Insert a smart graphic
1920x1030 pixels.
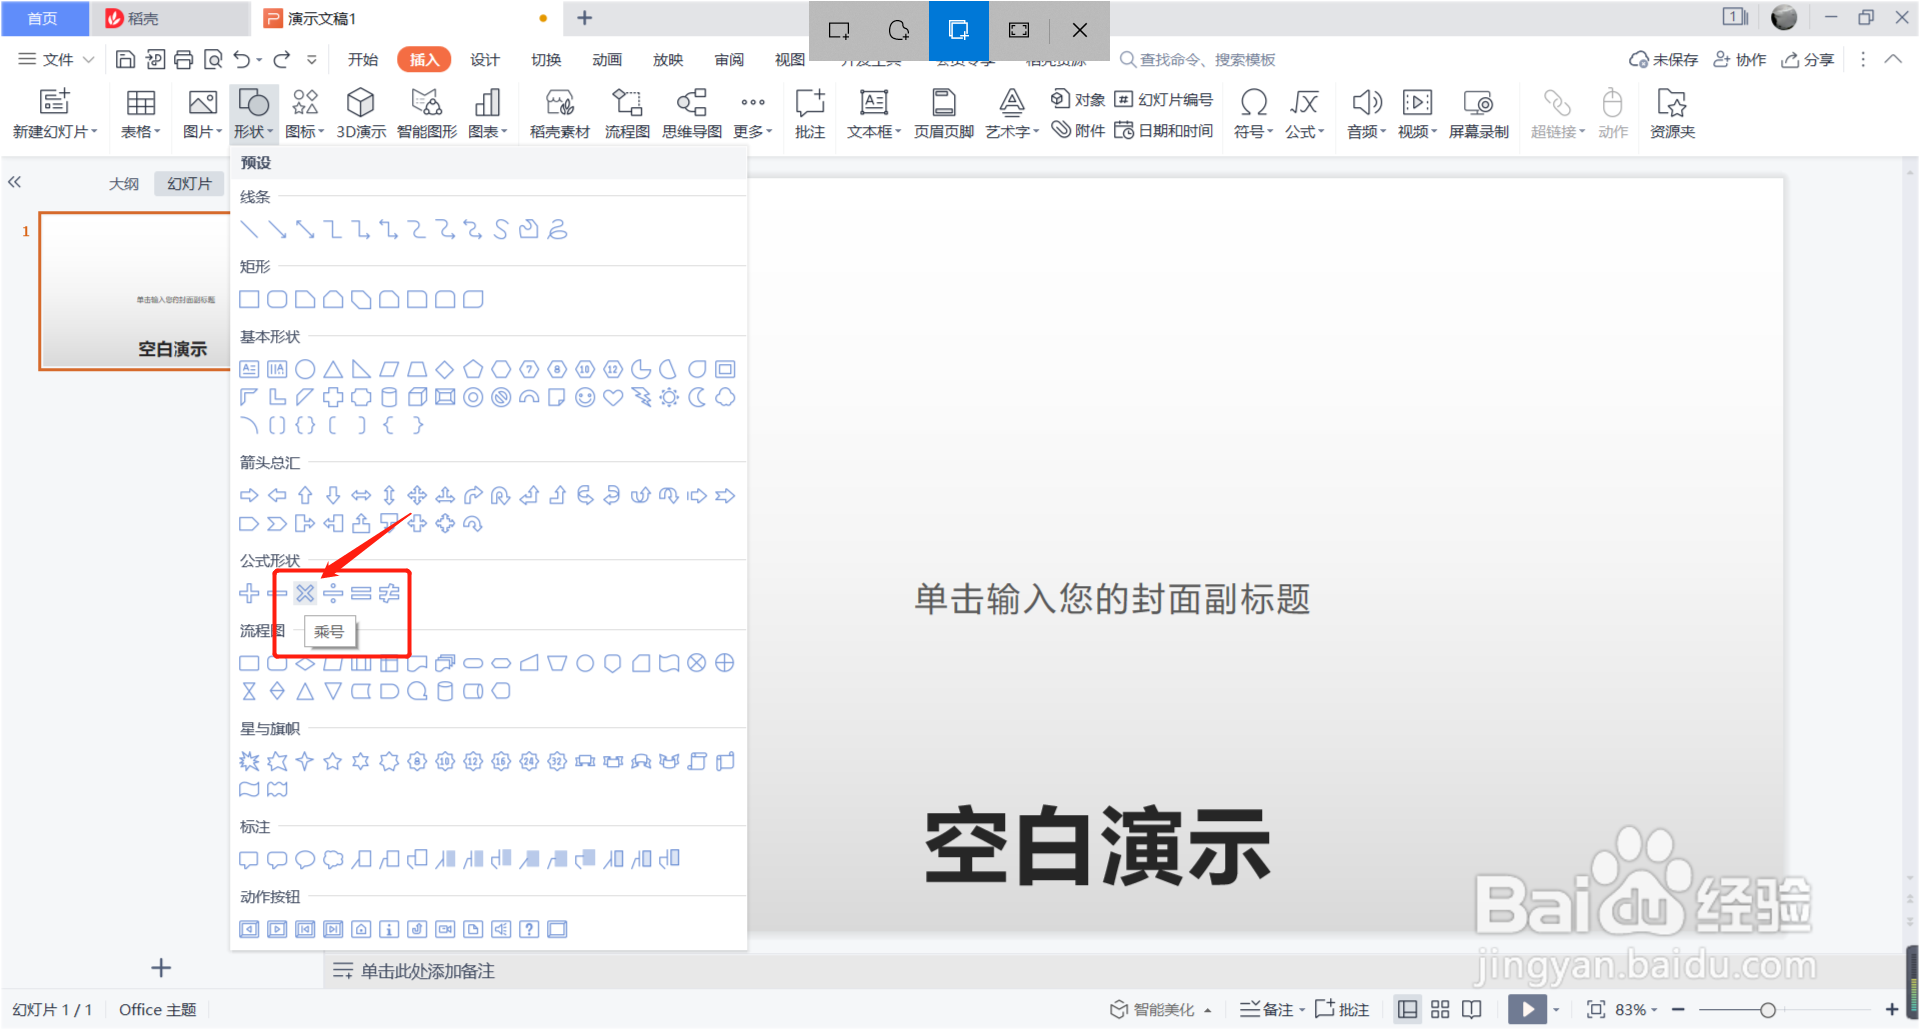[427, 113]
